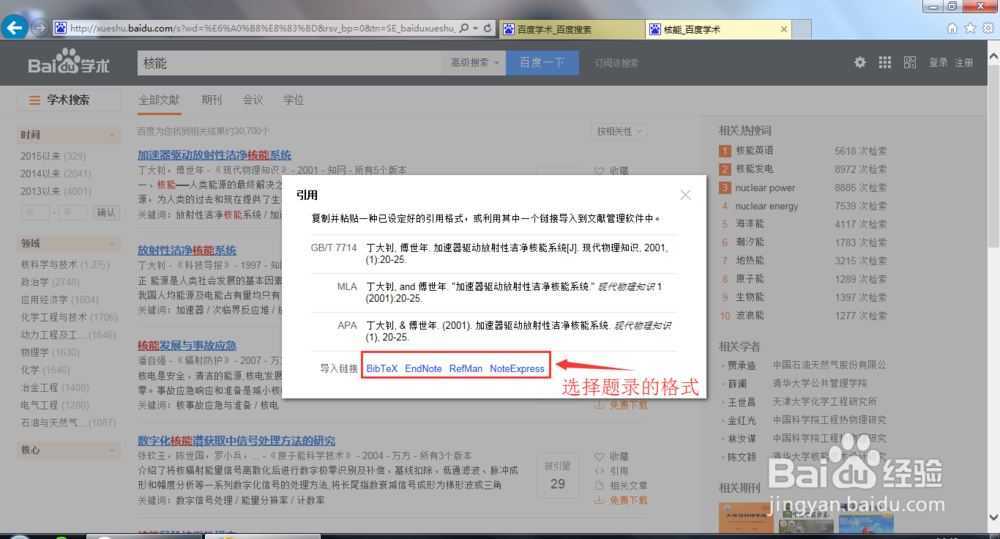Click related scholar 贾承造
Image resolution: width=1000 pixels, height=539 pixels.
[742, 366]
